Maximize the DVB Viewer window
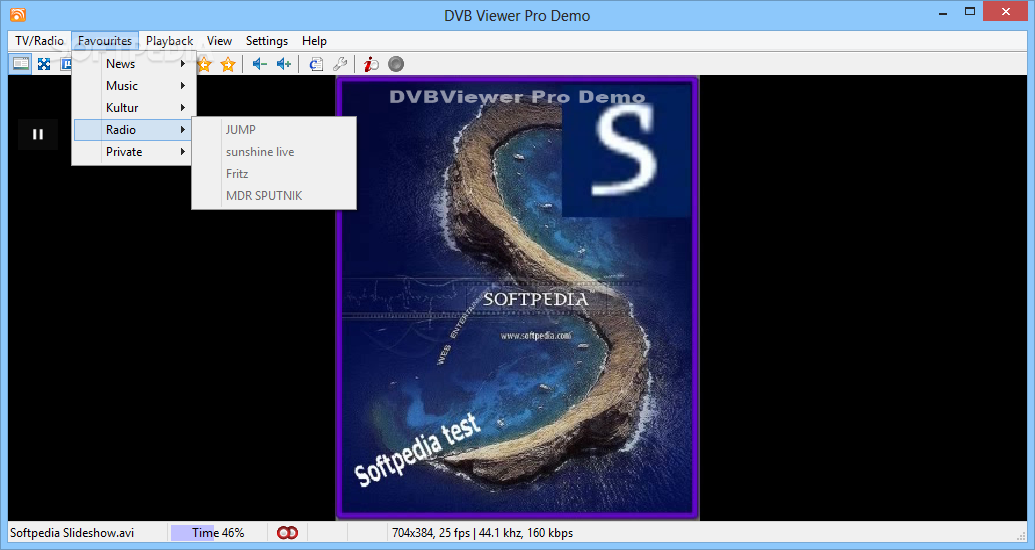This screenshot has width=1035, height=550. coord(970,12)
